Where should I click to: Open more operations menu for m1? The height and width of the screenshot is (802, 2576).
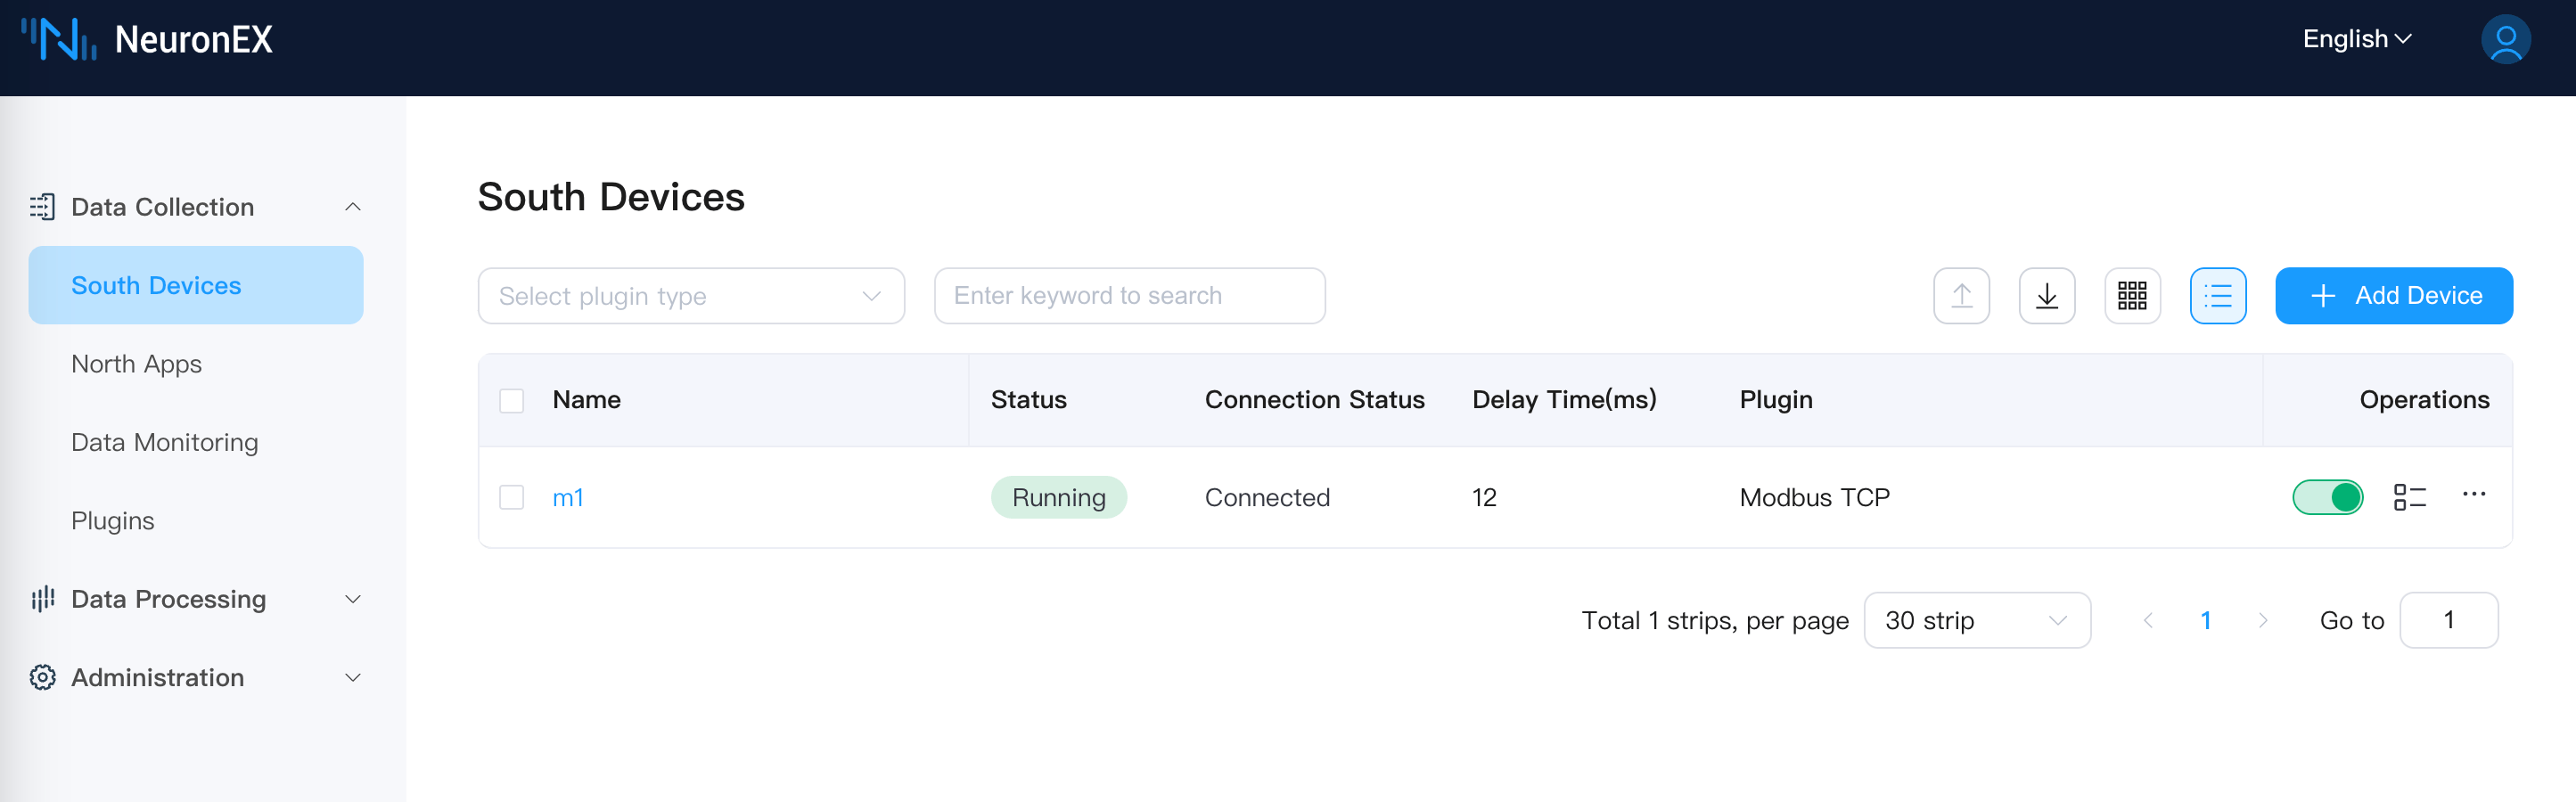click(x=2473, y=495)
